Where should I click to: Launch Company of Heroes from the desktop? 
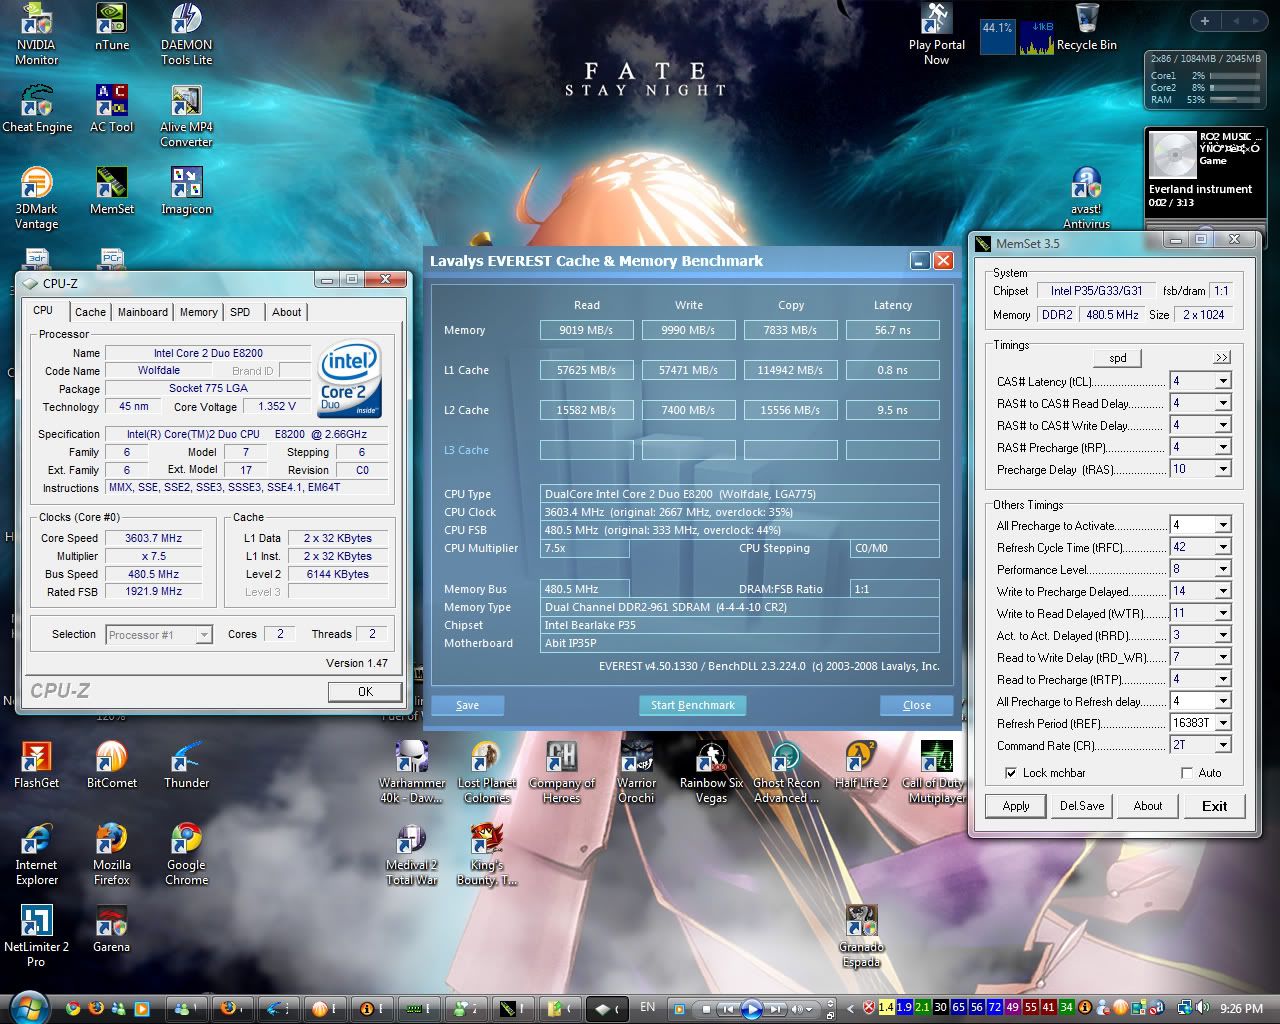(x=561, y=758)
